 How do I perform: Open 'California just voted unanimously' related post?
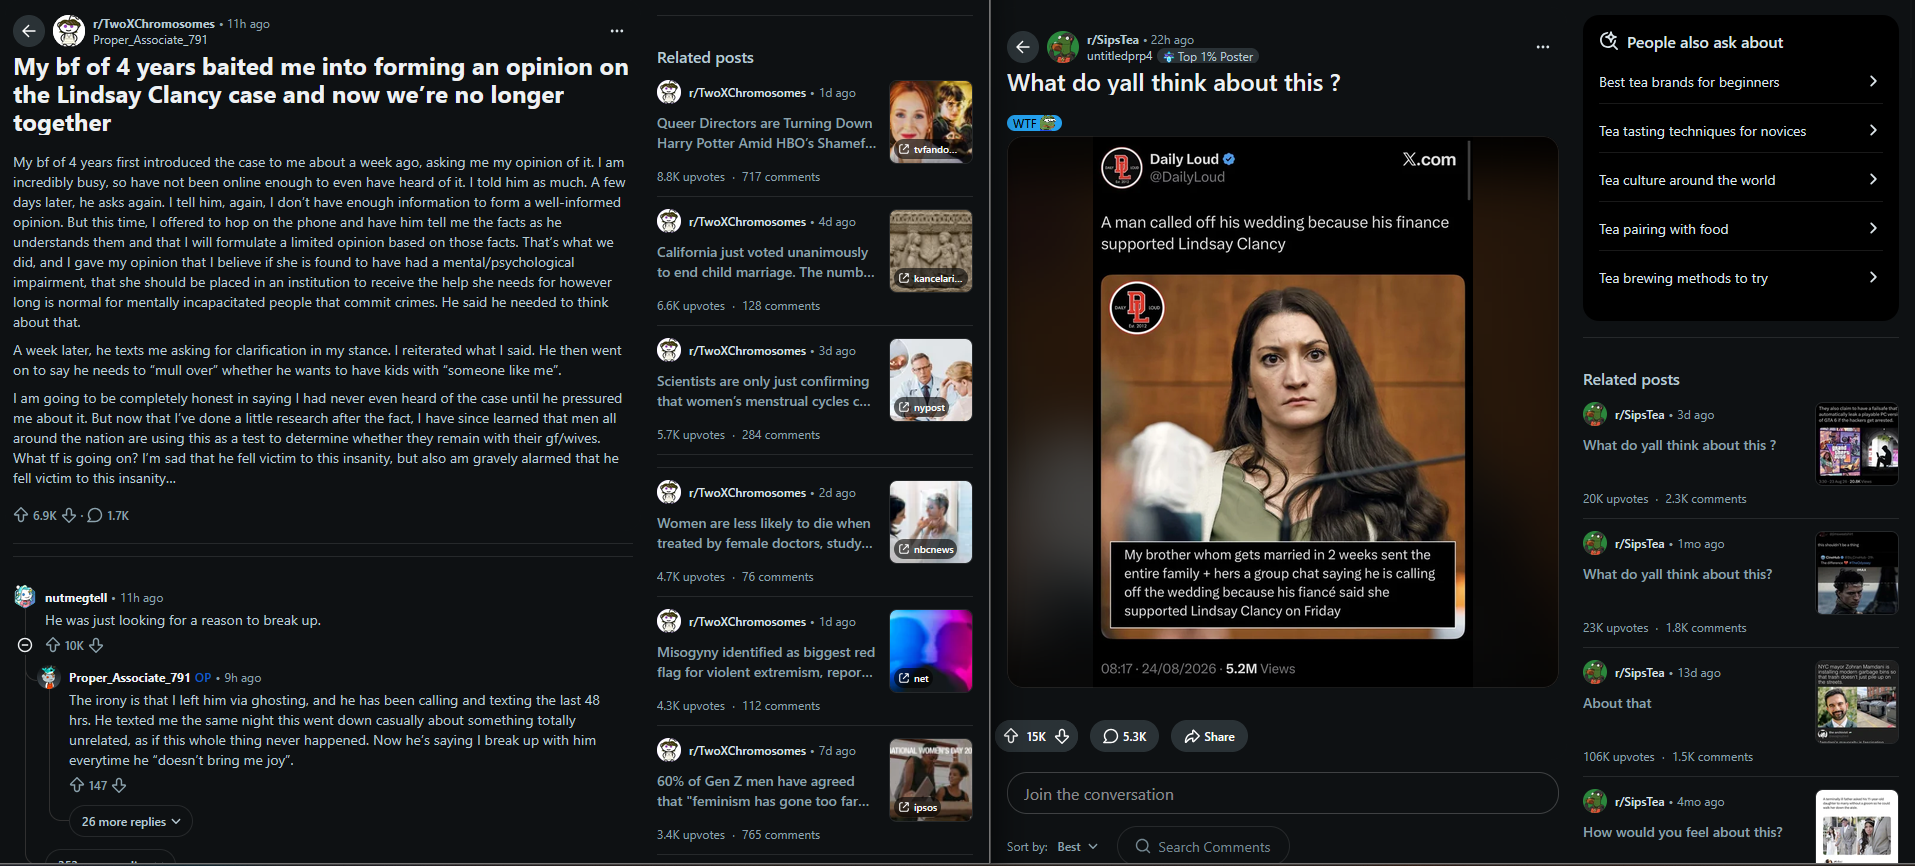click(765, 262)
